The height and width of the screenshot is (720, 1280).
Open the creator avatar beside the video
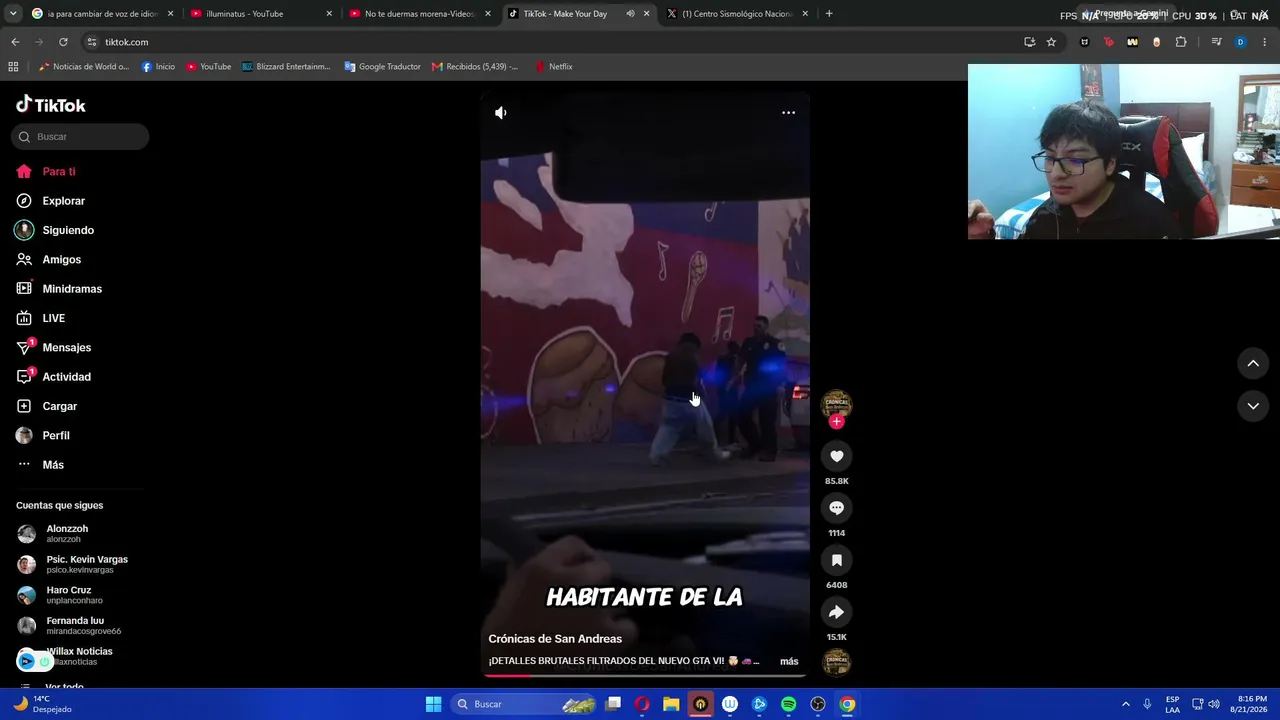coord(837,403)
